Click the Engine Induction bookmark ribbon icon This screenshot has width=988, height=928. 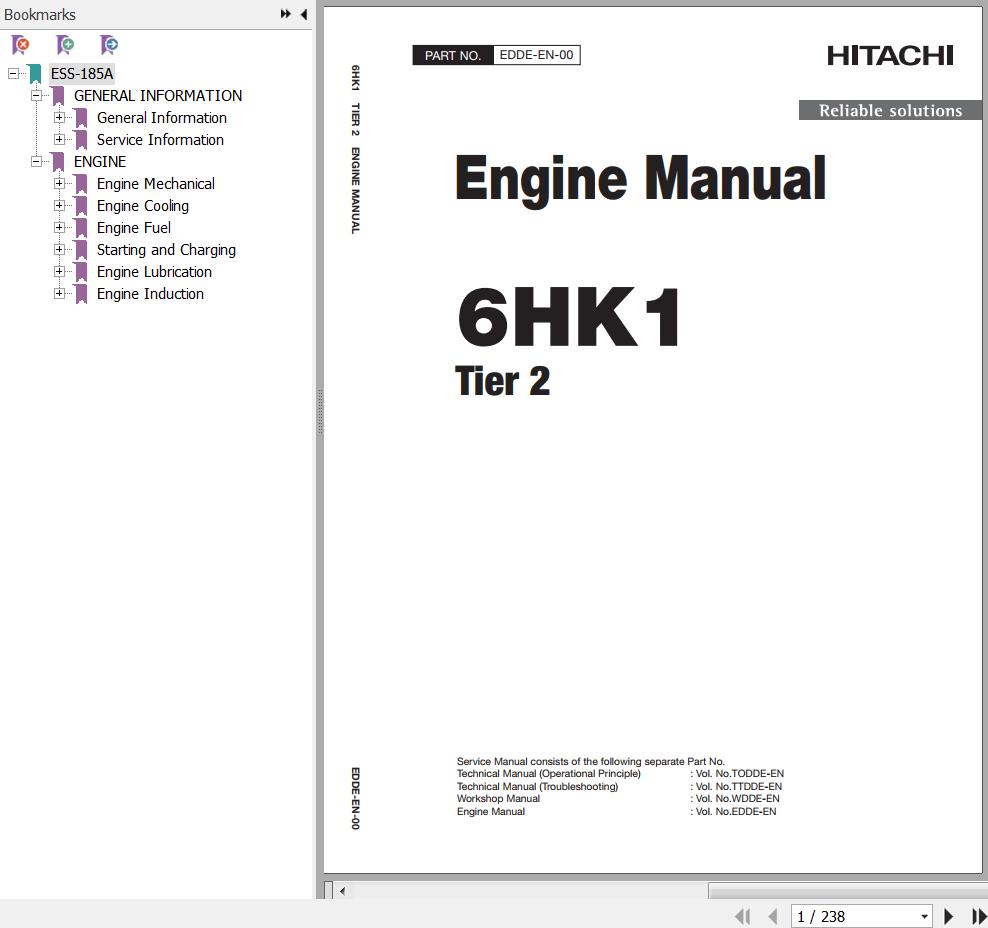point(81,294)
